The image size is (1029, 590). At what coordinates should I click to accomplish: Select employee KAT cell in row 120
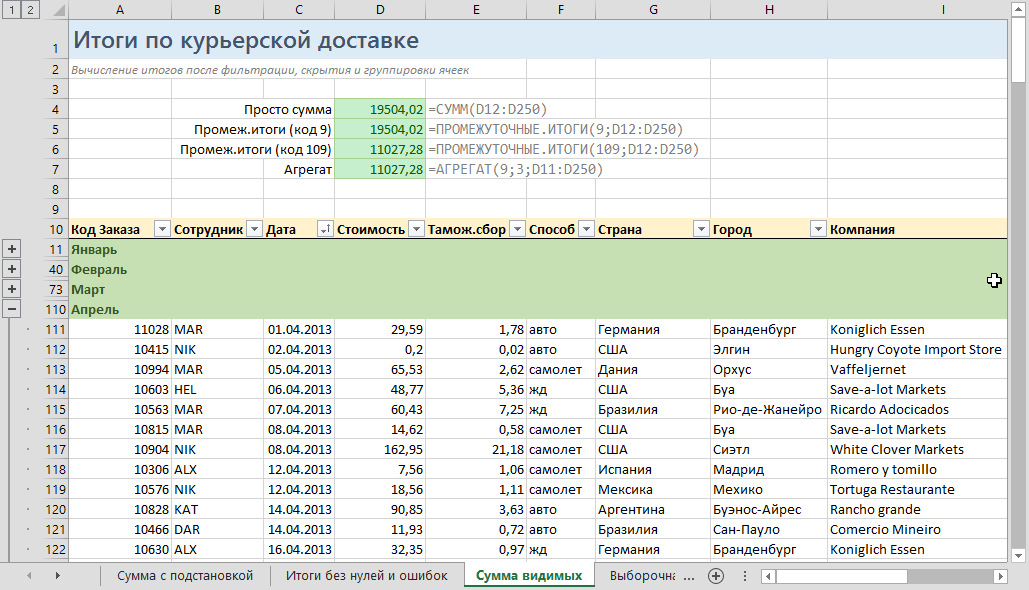pyautogui.click(x=217, y=509)
